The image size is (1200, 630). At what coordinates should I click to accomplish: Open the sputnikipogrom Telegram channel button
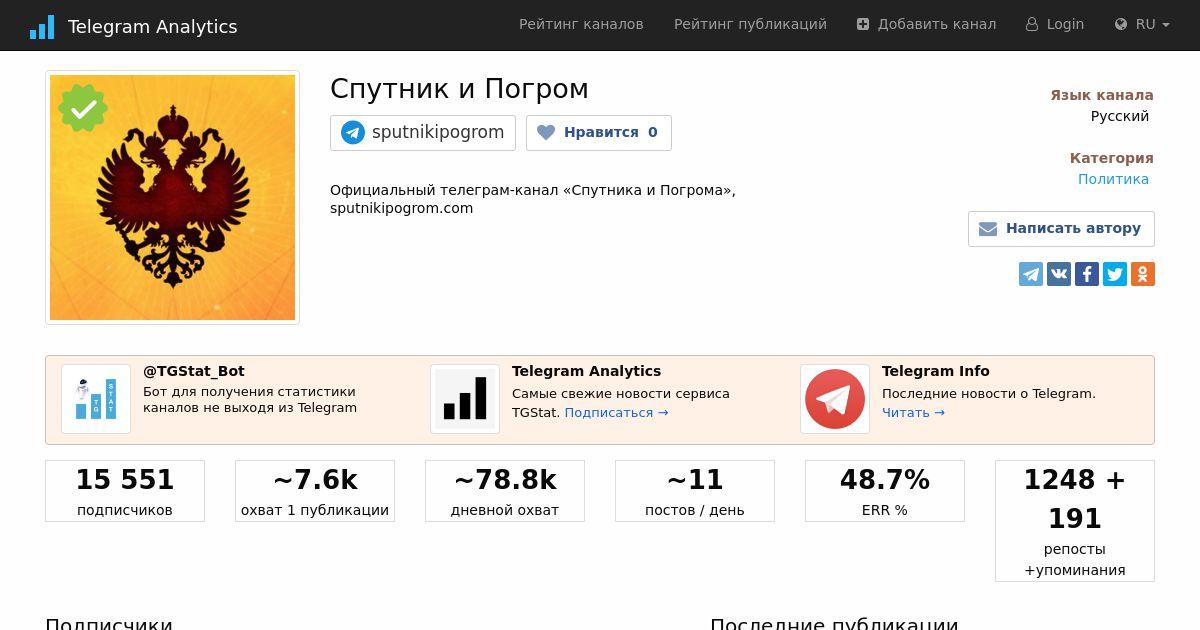click(x=423, y=132)
